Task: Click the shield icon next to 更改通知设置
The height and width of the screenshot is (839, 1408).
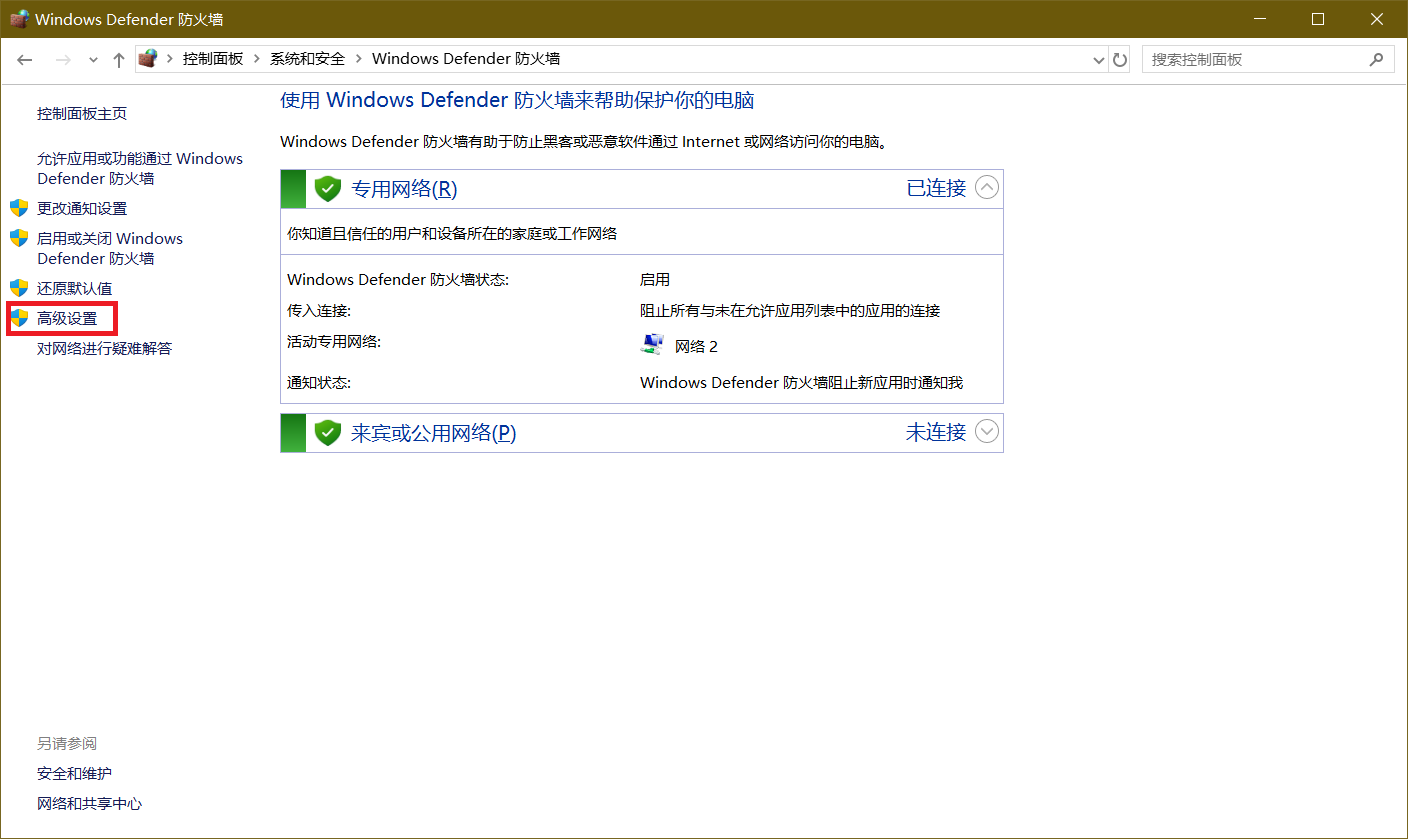Action: 19,208
